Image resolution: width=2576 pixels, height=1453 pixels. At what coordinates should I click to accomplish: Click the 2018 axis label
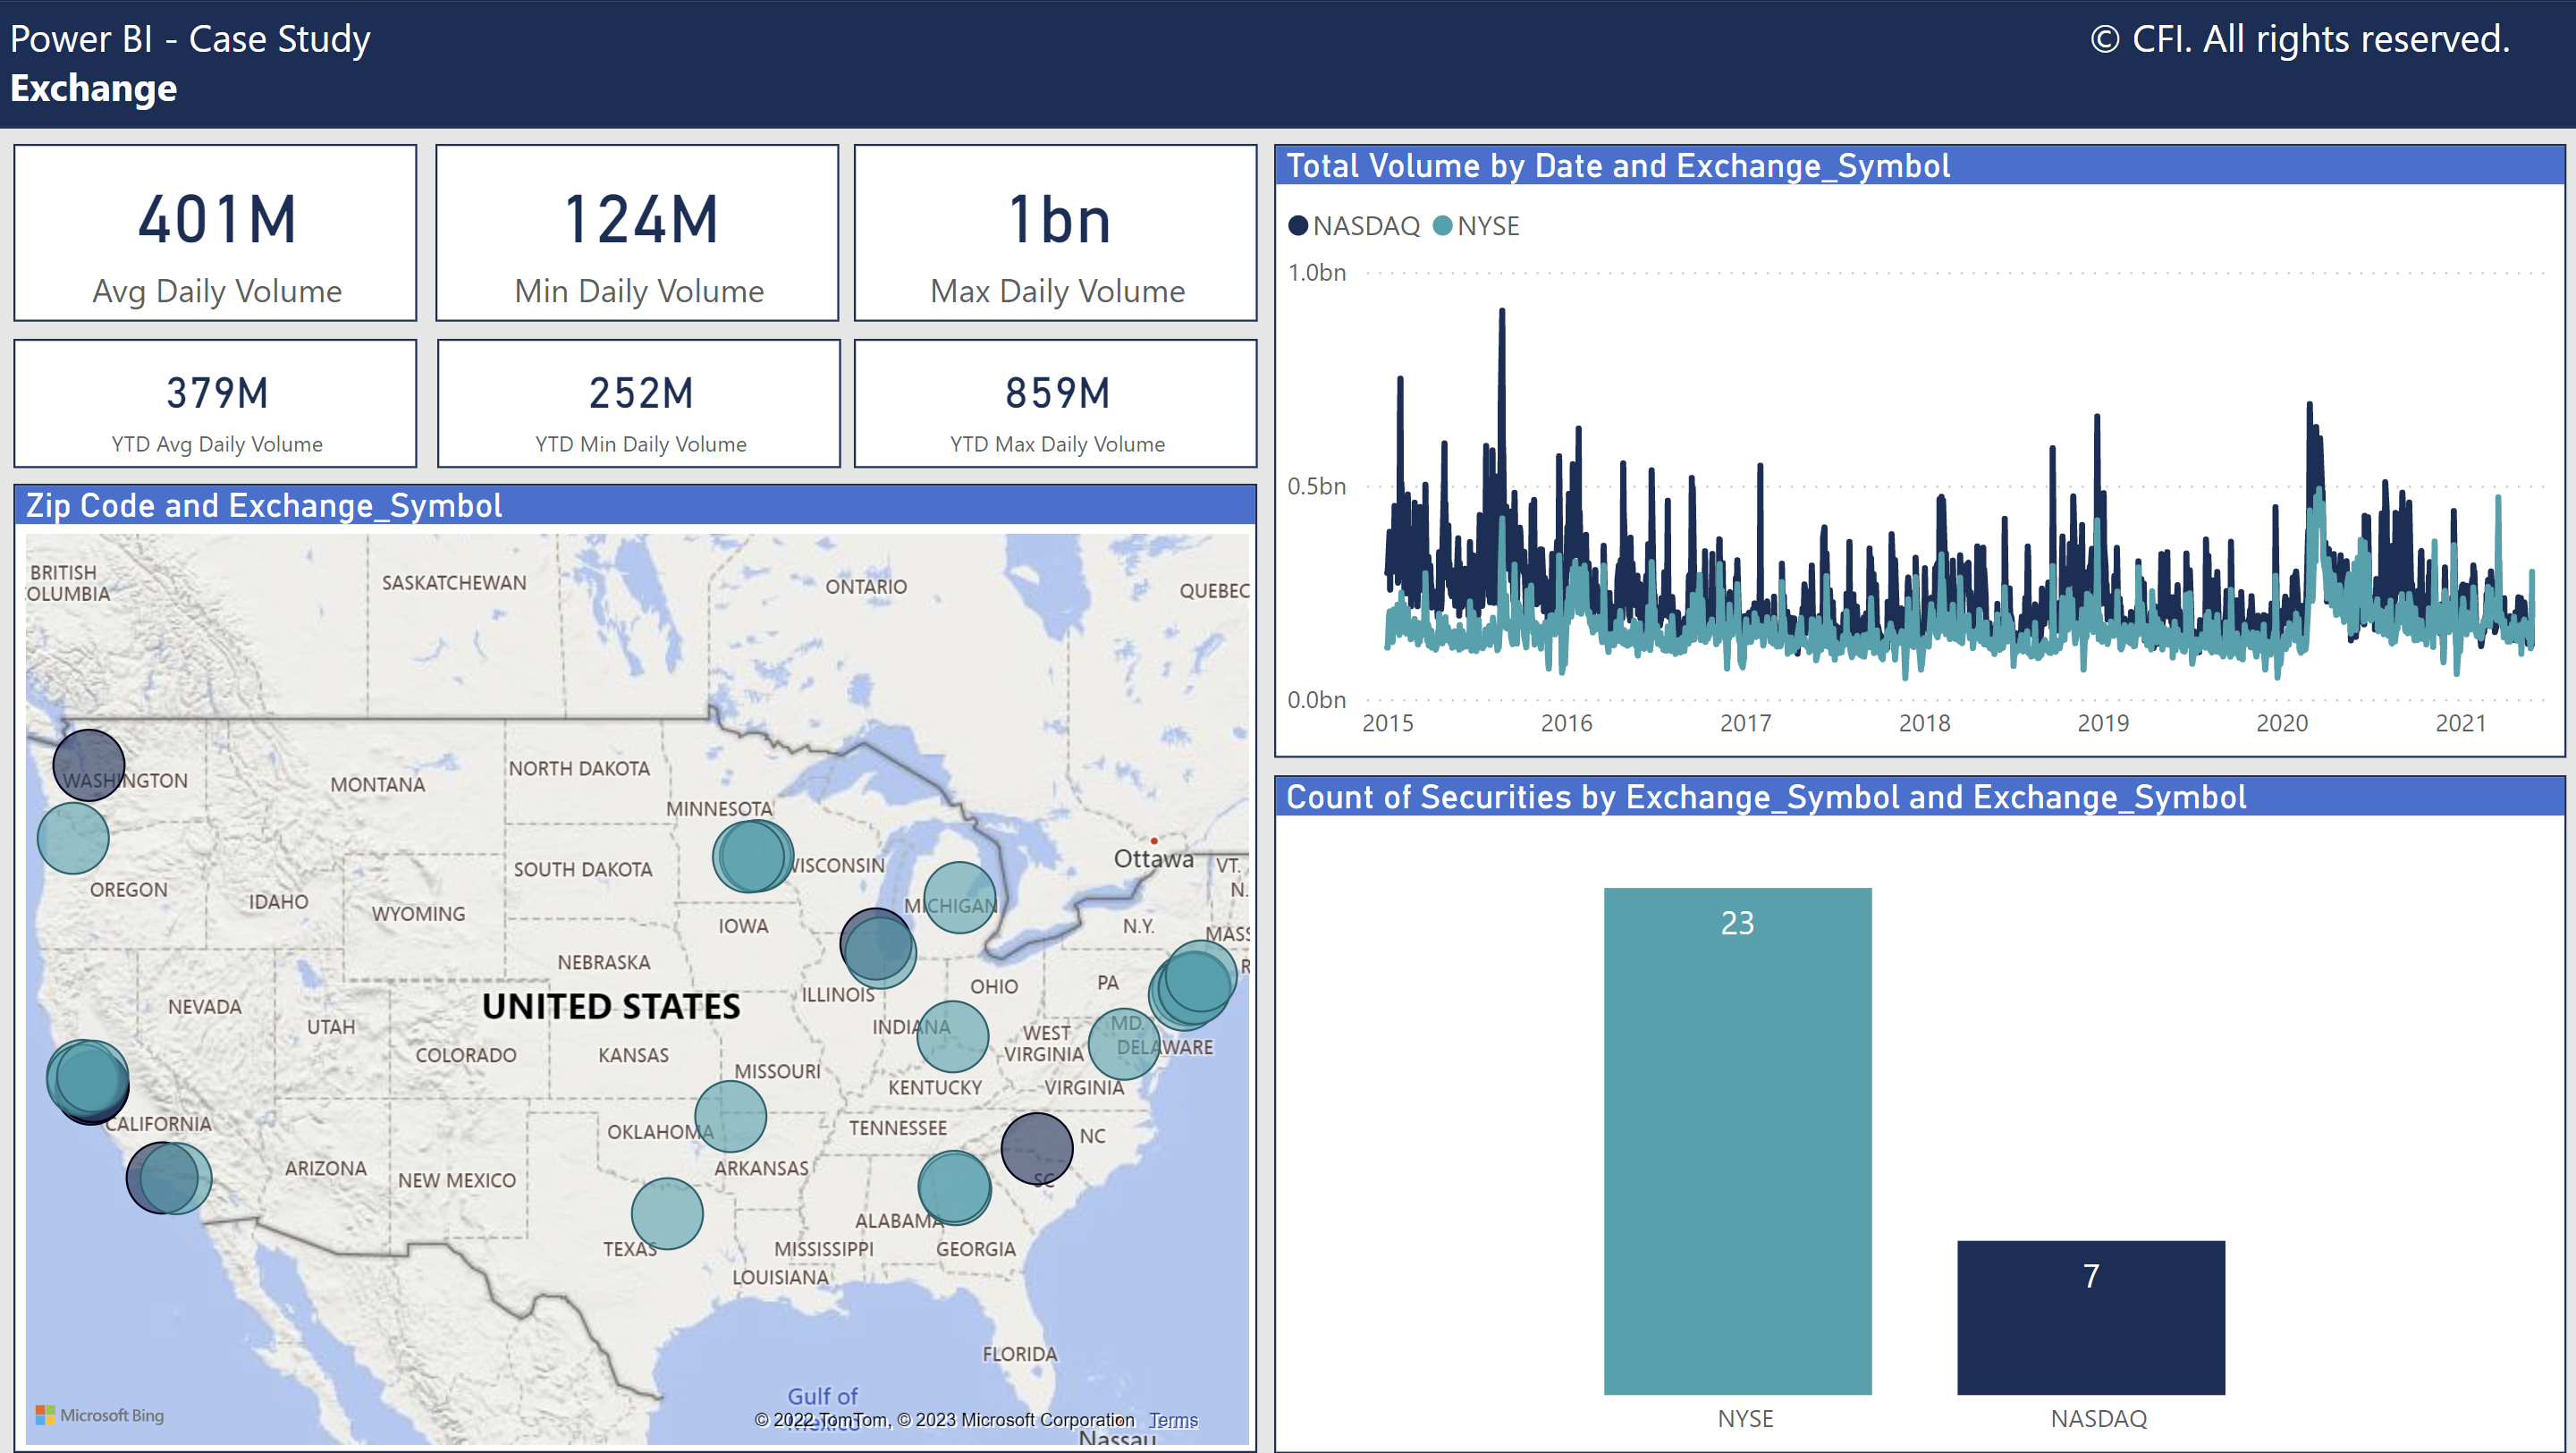1924,723
